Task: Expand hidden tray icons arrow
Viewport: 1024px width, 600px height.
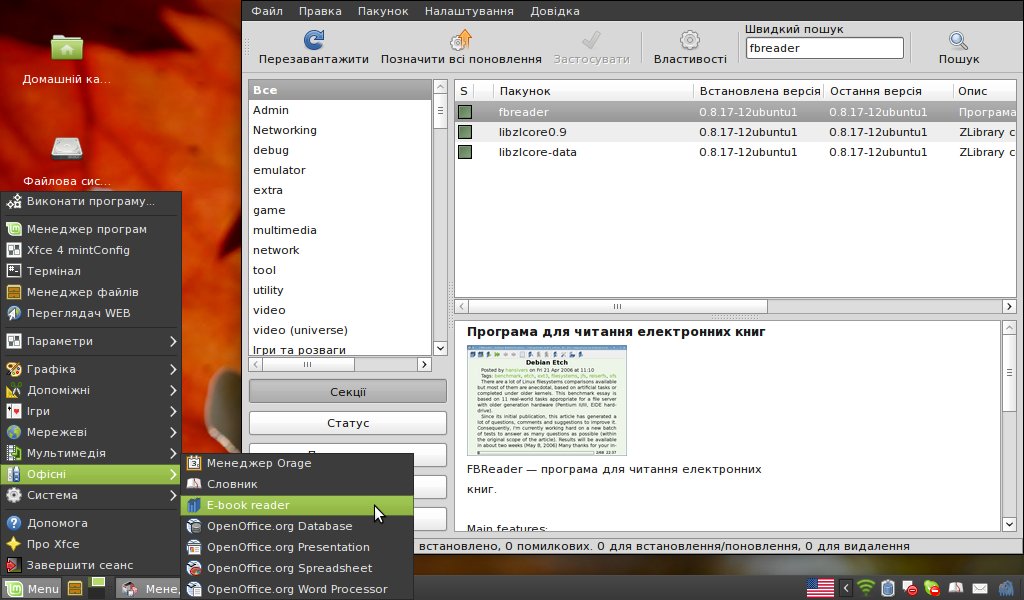Action: click(846, 588)
